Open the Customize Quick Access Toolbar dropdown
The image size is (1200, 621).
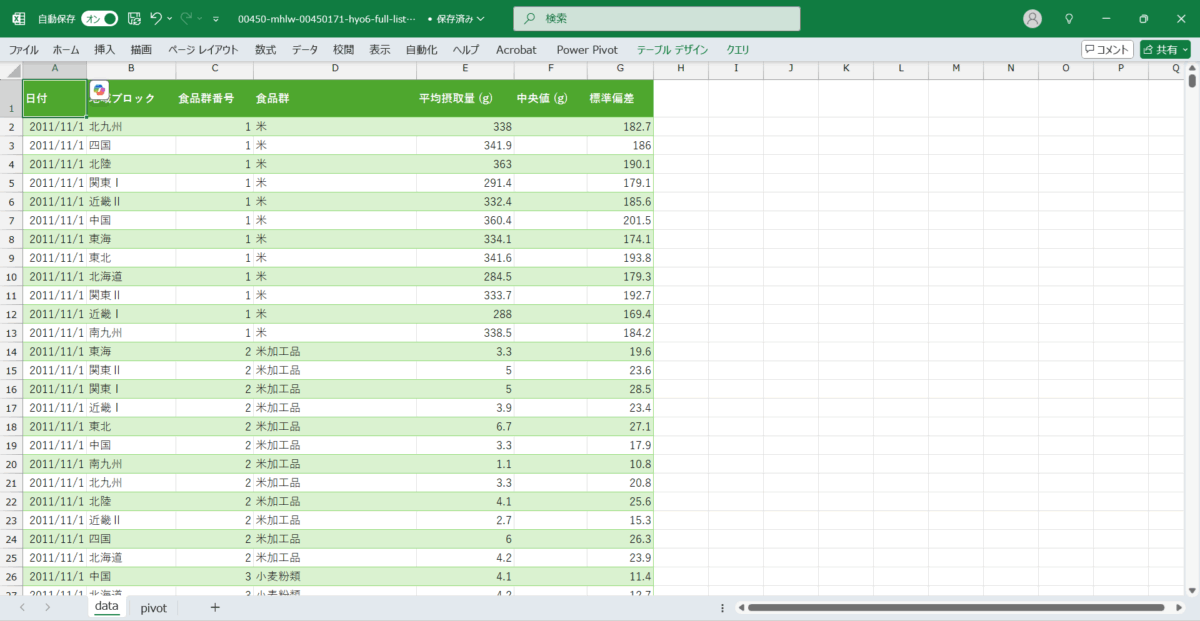216,19
